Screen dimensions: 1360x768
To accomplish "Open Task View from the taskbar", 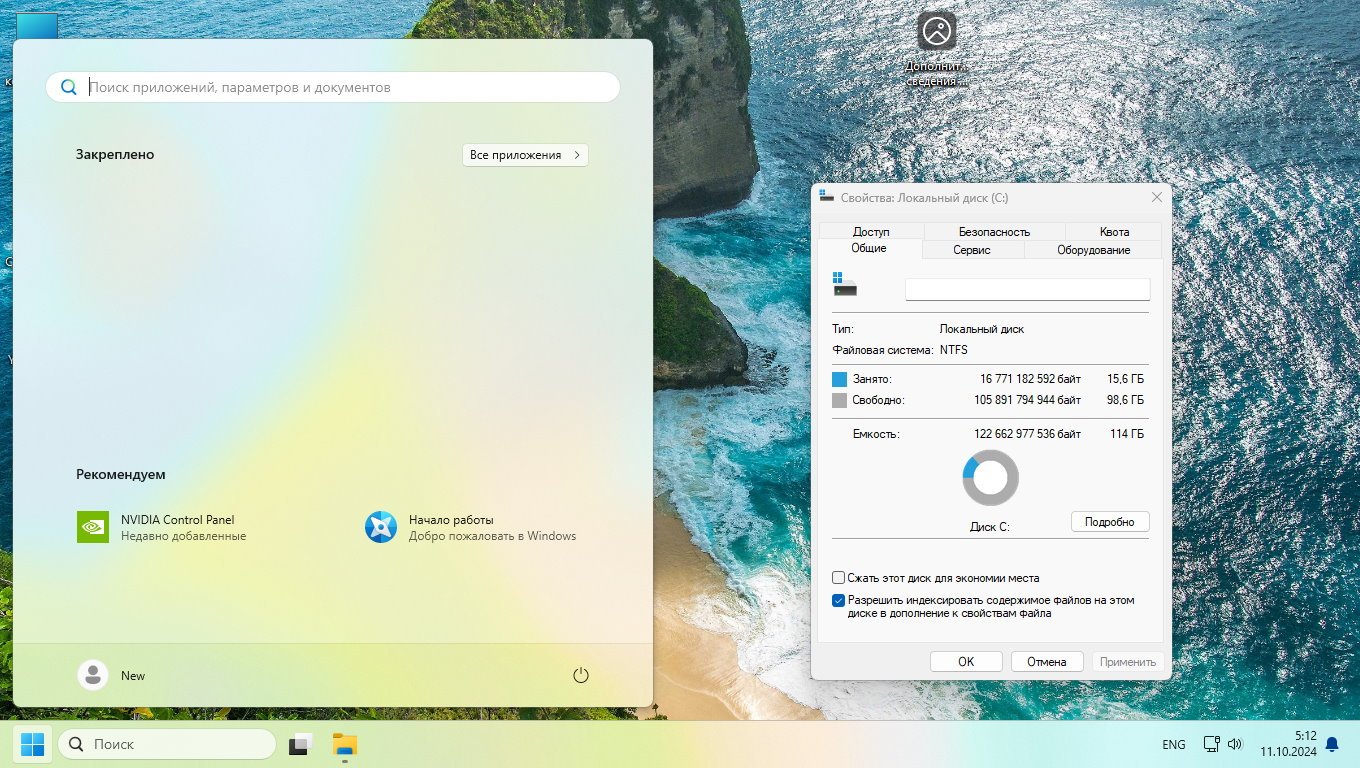I will click(301, 744).
